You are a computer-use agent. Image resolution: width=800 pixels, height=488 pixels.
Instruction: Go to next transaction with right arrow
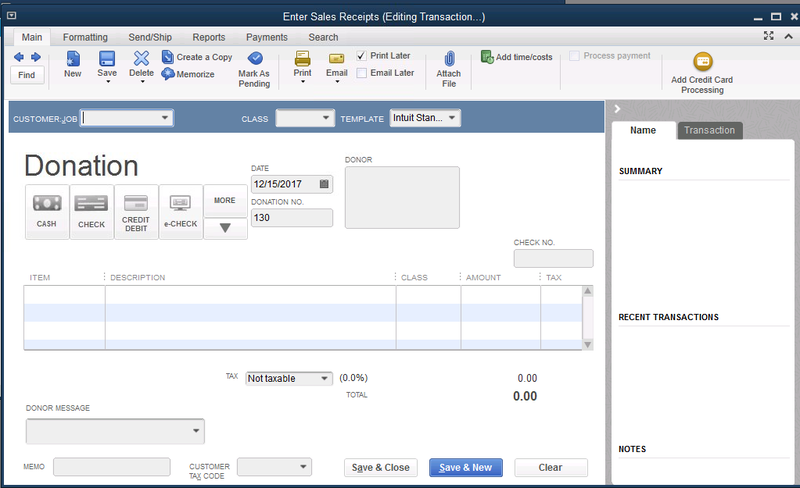click(36, 57)
